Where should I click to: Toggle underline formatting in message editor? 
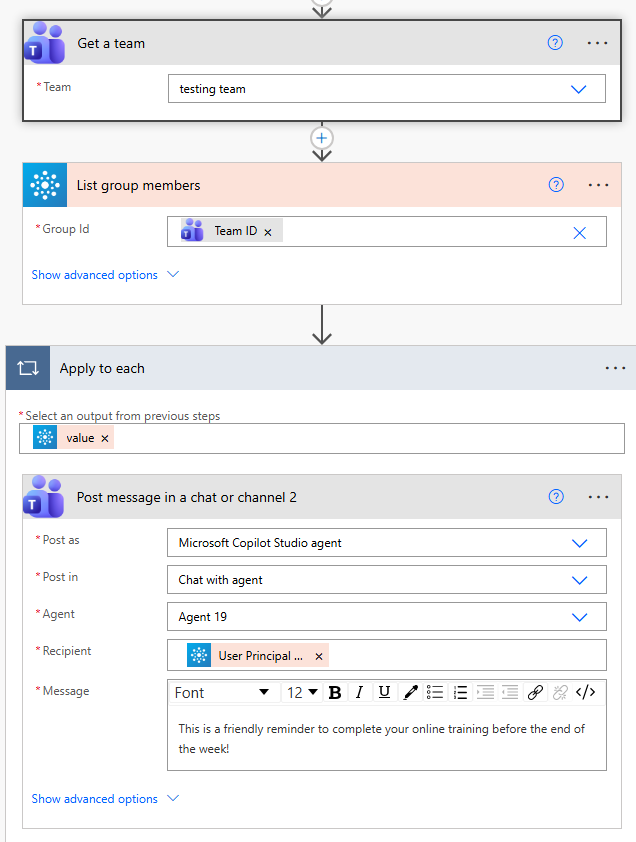click(384, 693)
